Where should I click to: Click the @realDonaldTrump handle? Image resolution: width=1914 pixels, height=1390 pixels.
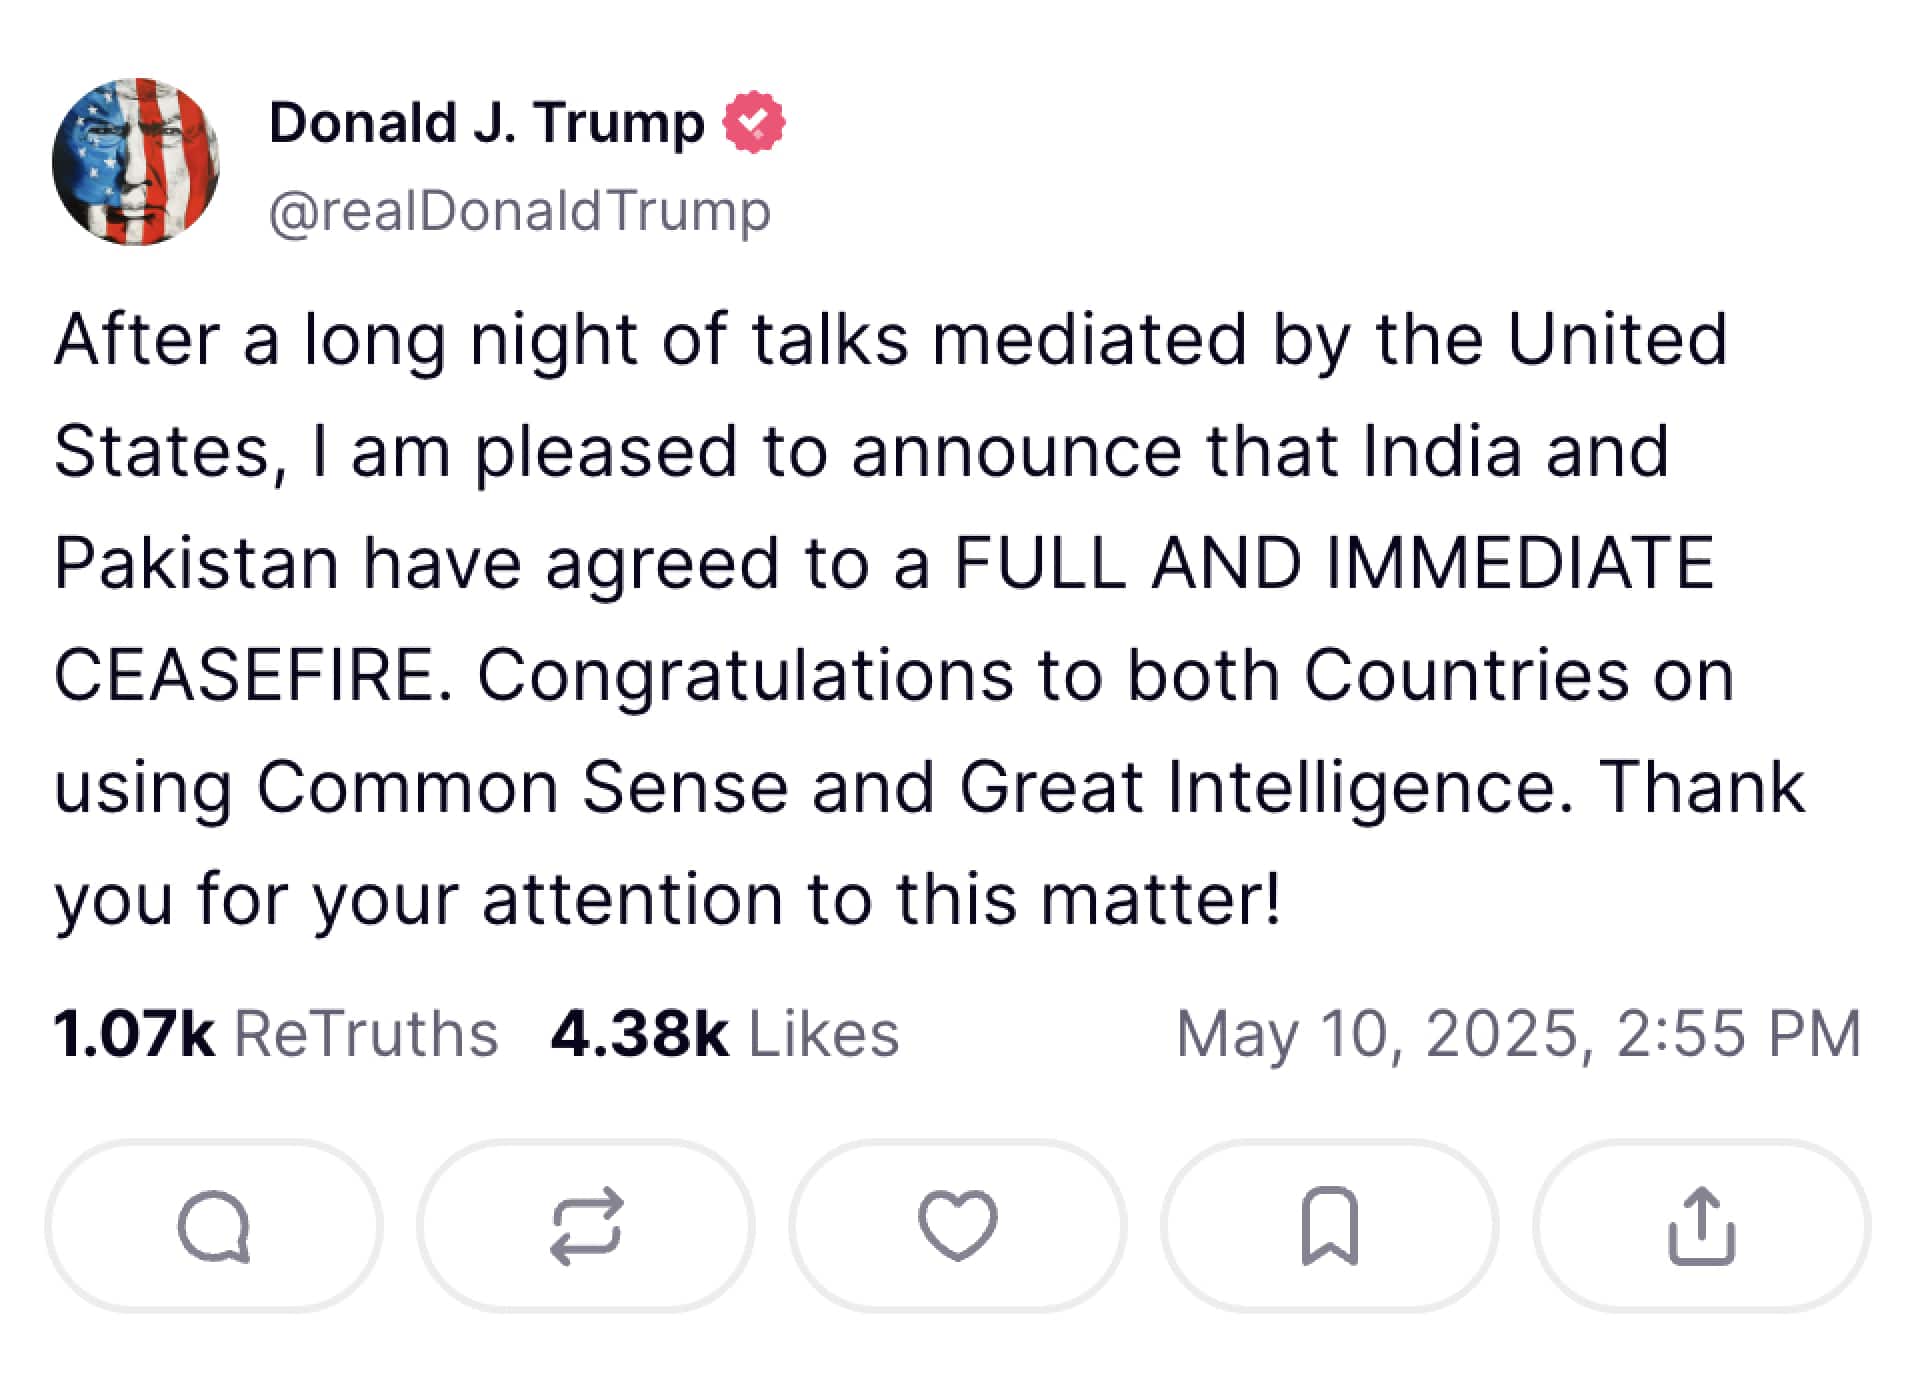pyautogui.click(x=520, y=211)
